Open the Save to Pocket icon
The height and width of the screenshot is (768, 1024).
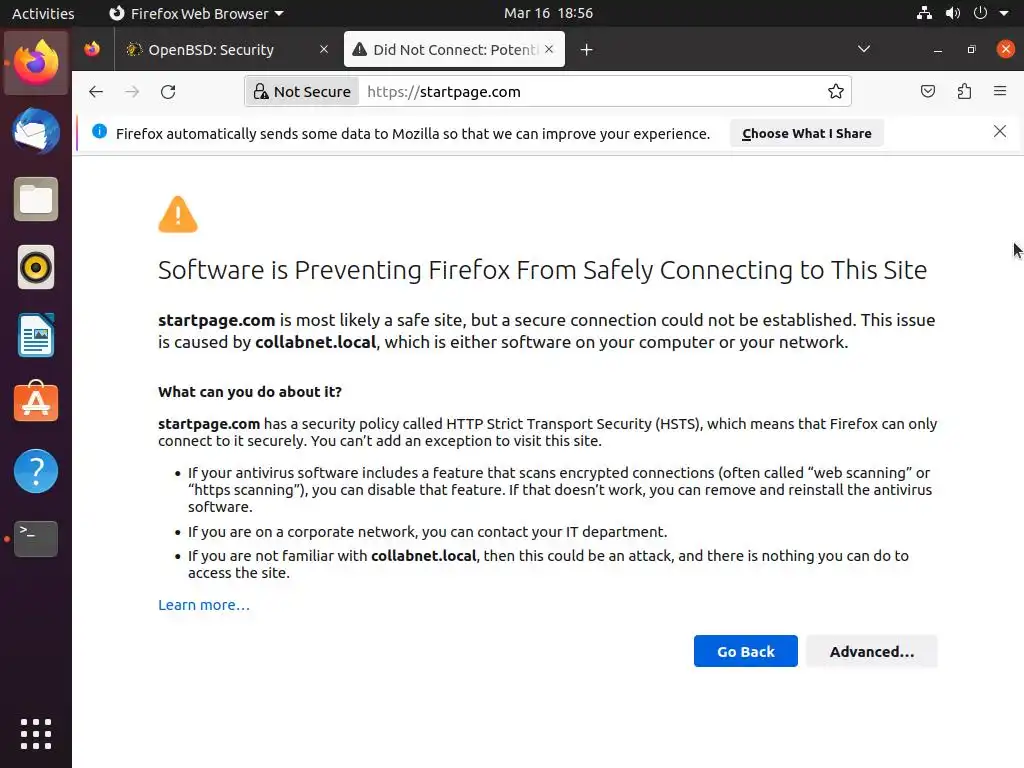tap(928, 91)
